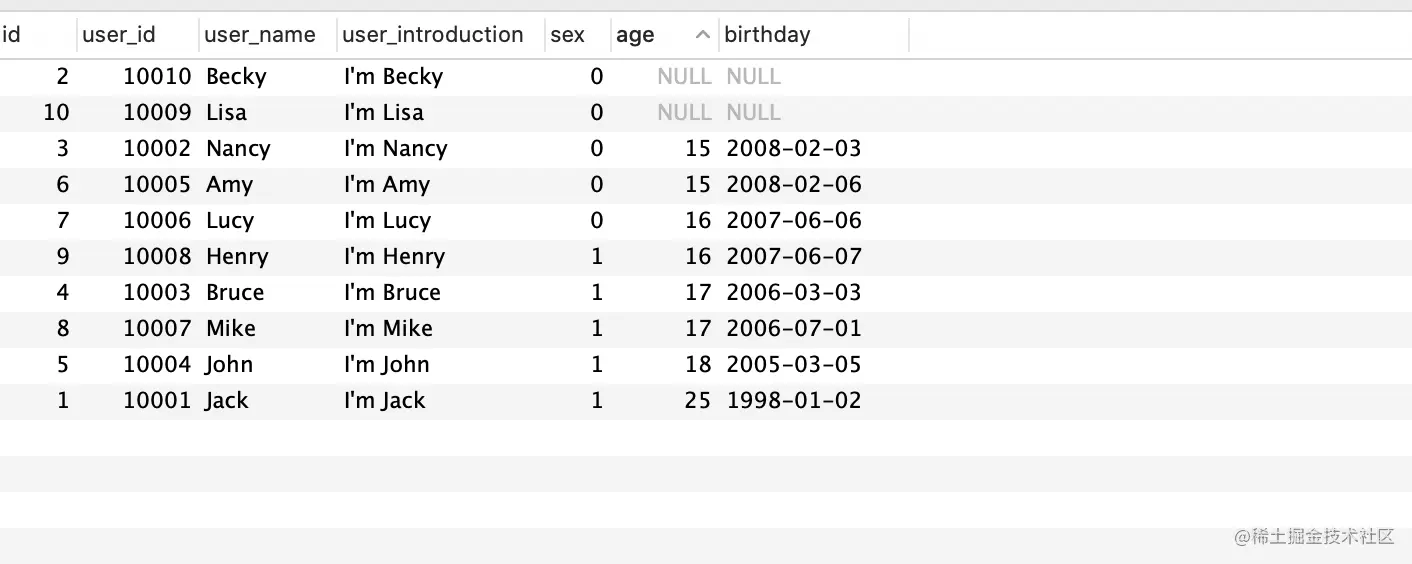Select the "I'm Nancy" introduction cell
The width and height of the screenshot is (1412, 564).
click(395, 149)
